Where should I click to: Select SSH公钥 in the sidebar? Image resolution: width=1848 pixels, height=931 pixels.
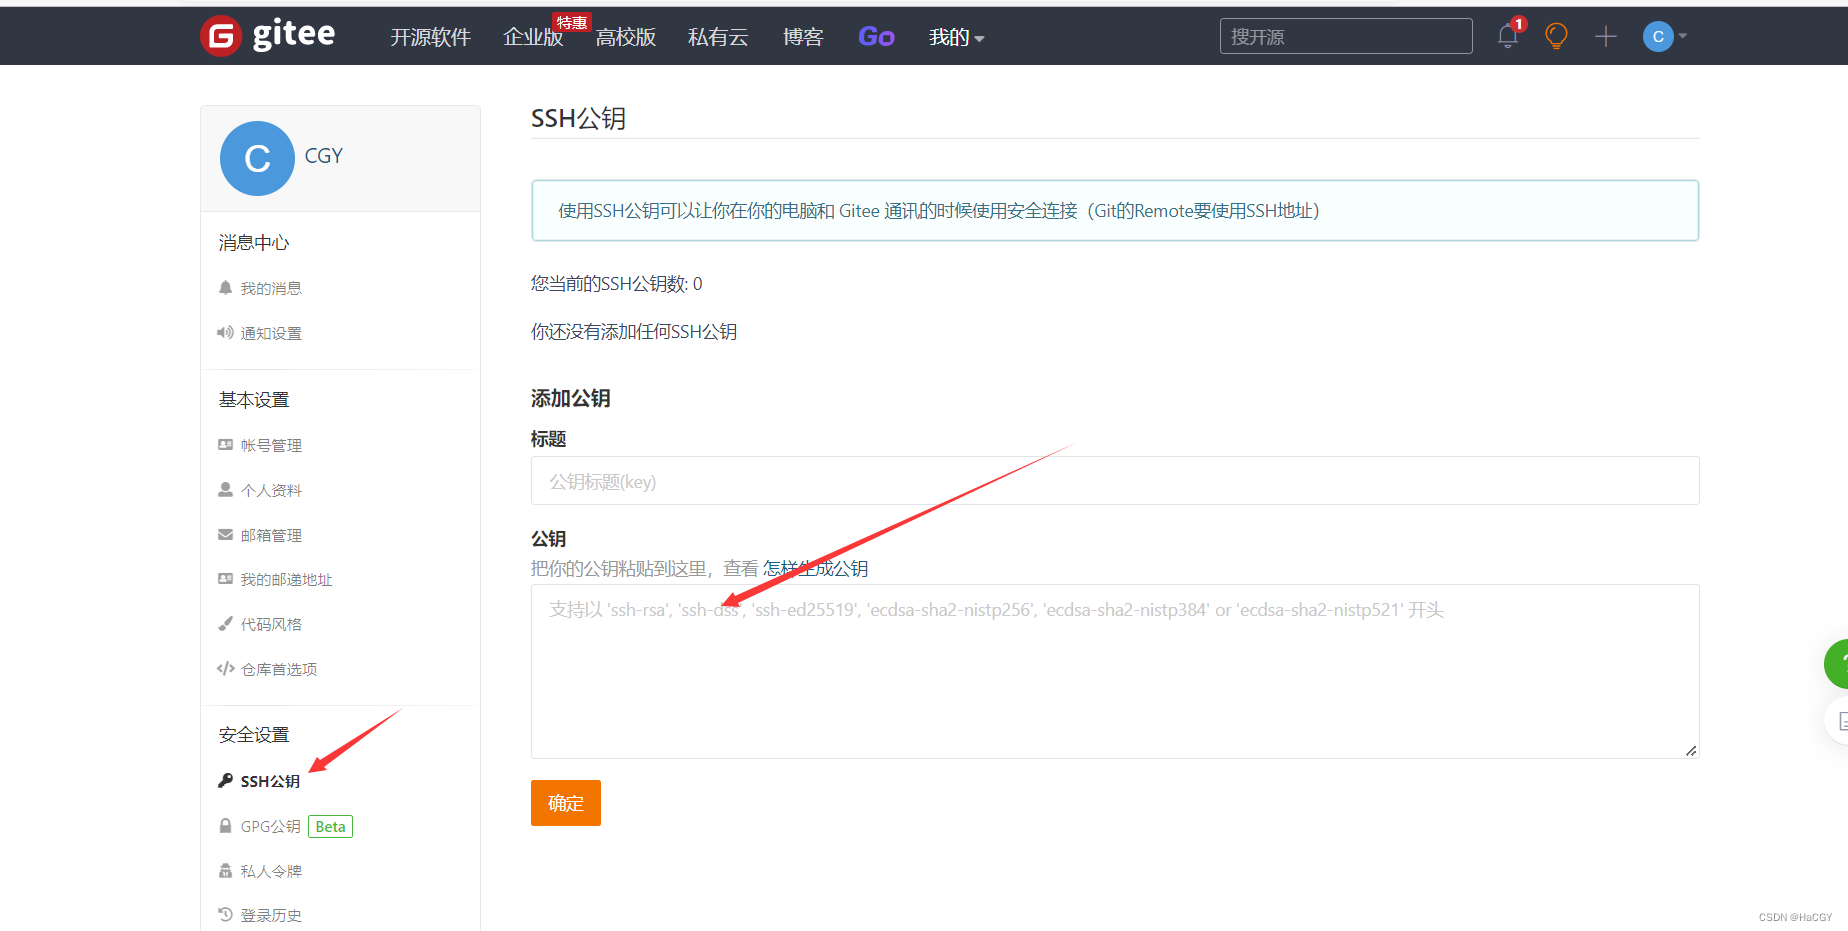tap(270, 781)
